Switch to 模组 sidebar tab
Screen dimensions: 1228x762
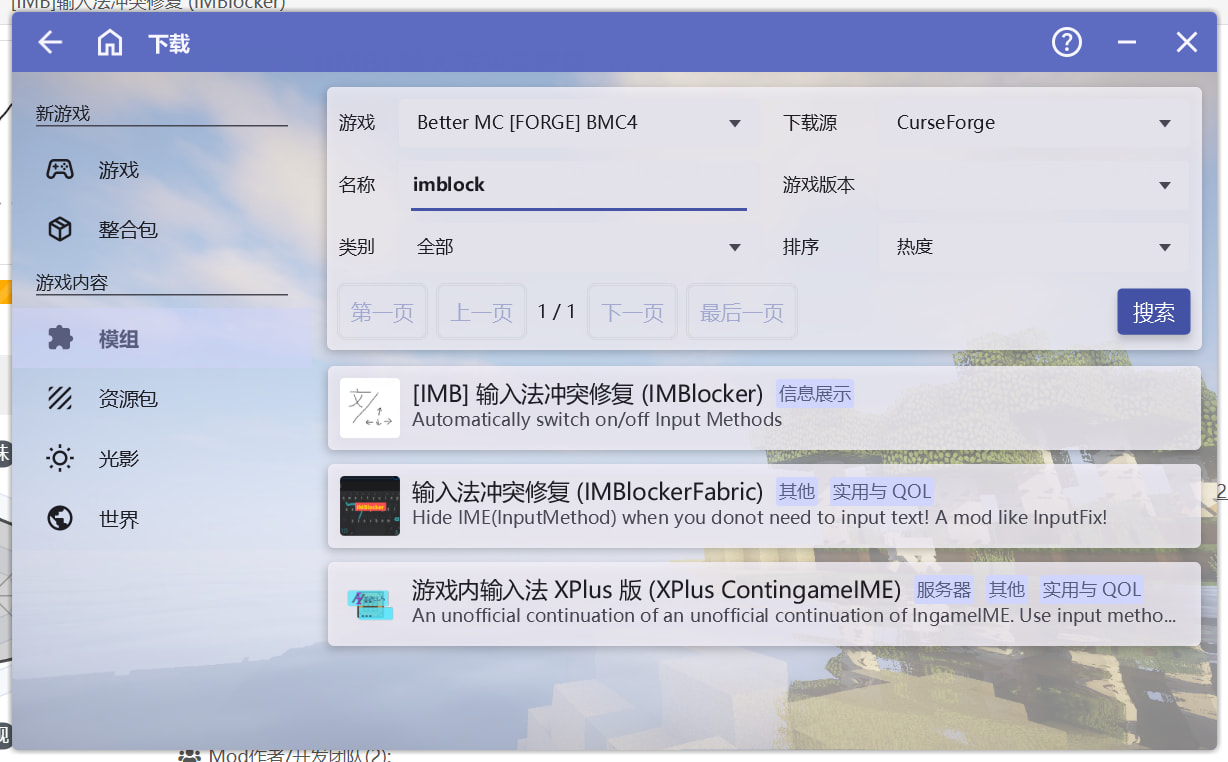point(162,339)
